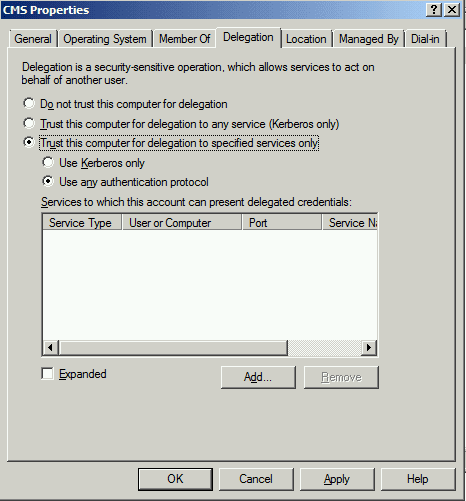
Task: Open the Managed By tab
Action: point(369,39)
